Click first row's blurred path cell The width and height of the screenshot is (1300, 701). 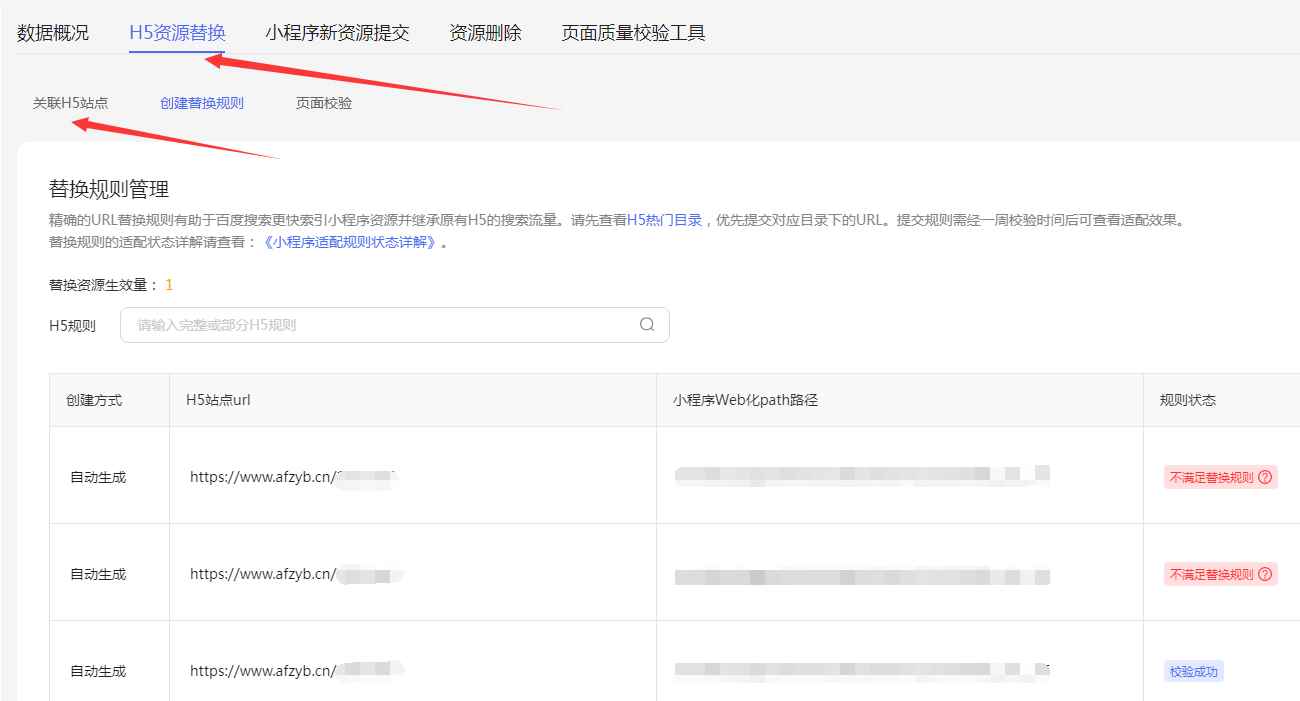900,477
